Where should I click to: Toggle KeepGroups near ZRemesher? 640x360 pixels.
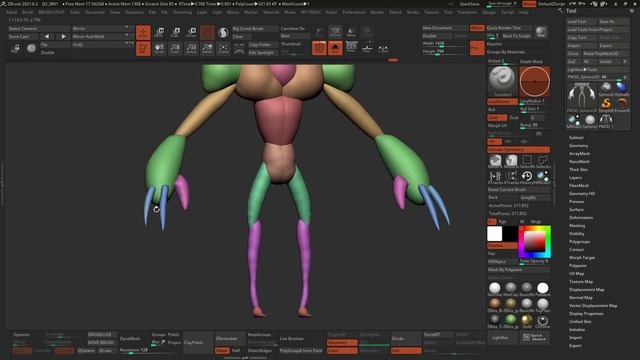coord(260,335)
